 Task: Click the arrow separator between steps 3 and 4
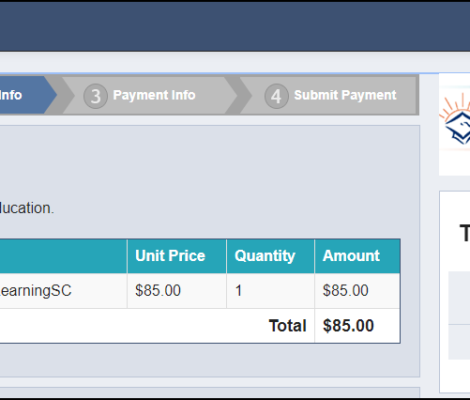coord(238,96)
